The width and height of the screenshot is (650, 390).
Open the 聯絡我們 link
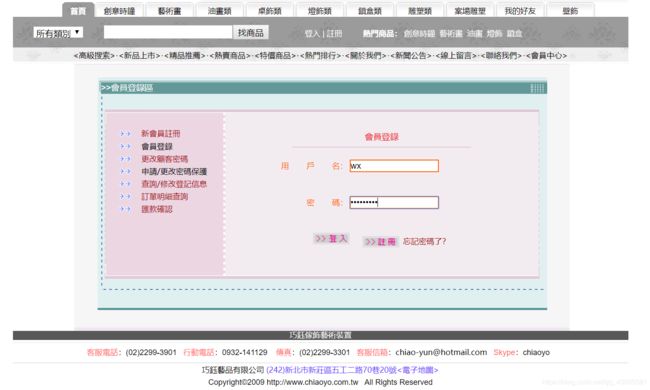tap(501, 56)
